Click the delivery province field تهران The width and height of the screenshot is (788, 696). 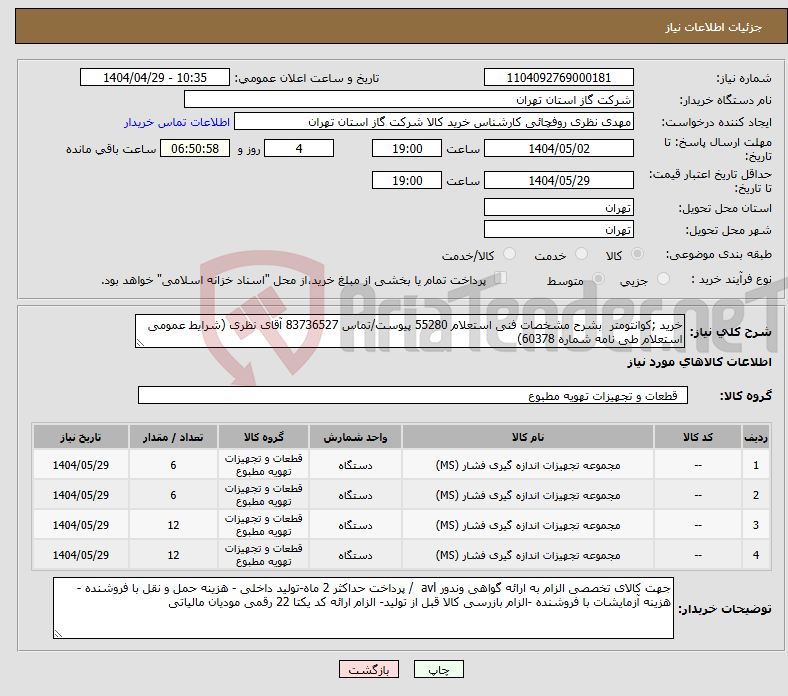pos(558,207)
